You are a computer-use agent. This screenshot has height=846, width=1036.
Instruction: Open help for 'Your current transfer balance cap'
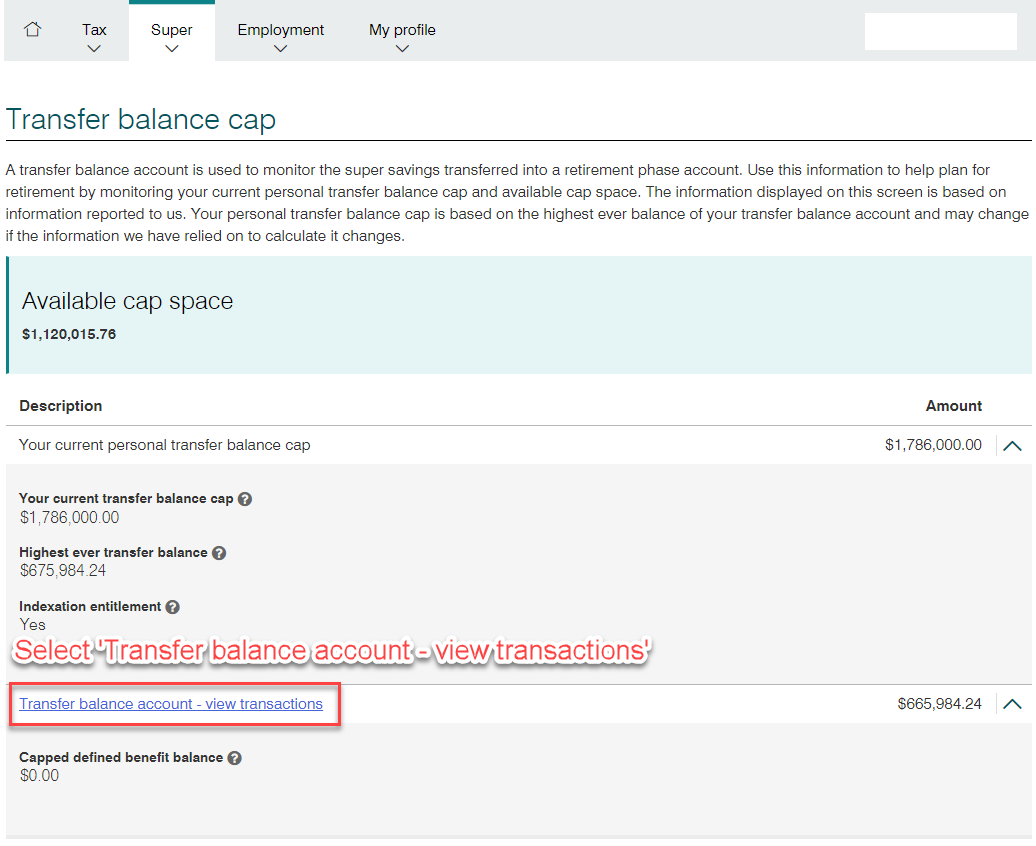[245, 499]
